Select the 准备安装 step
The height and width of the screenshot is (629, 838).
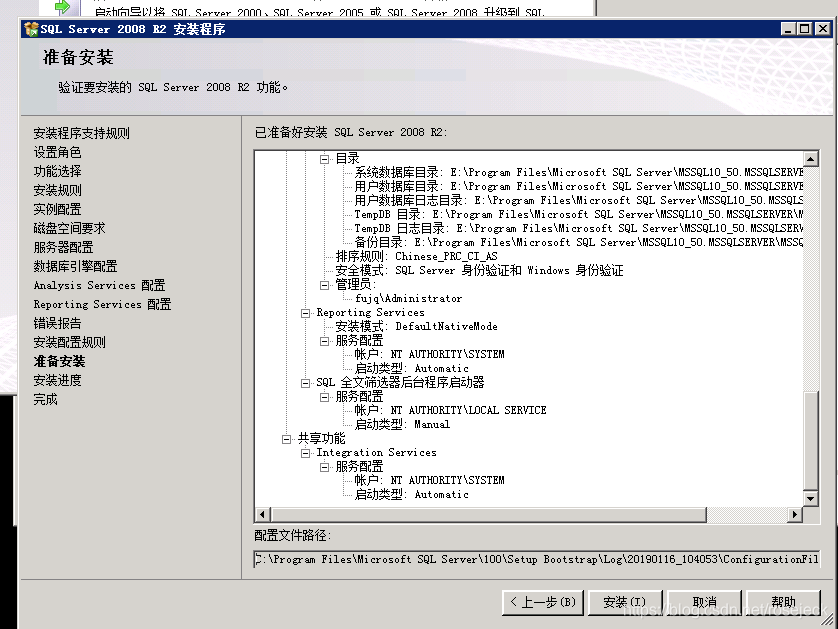coord(59,361)
